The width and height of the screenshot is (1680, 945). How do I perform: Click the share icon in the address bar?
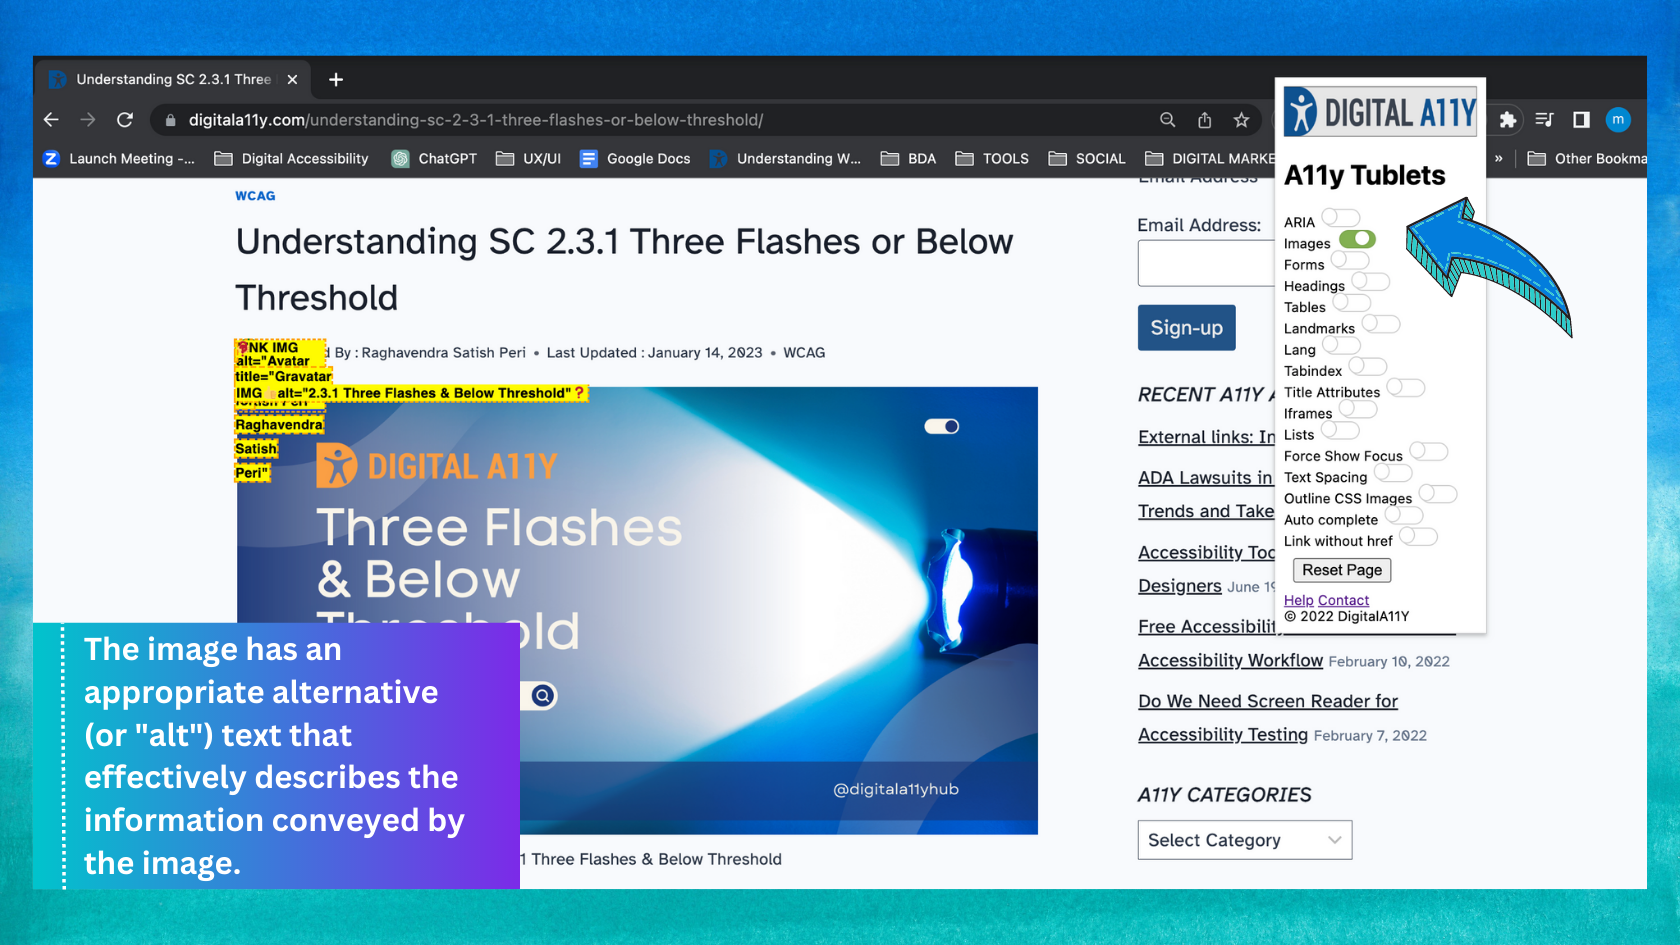[x=1204, y=120]
